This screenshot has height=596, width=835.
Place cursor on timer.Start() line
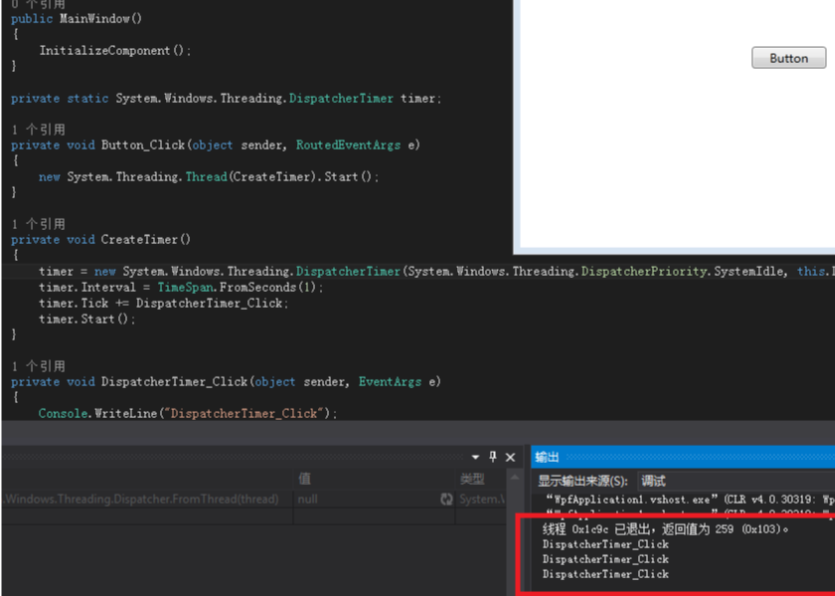coord(87,319)
